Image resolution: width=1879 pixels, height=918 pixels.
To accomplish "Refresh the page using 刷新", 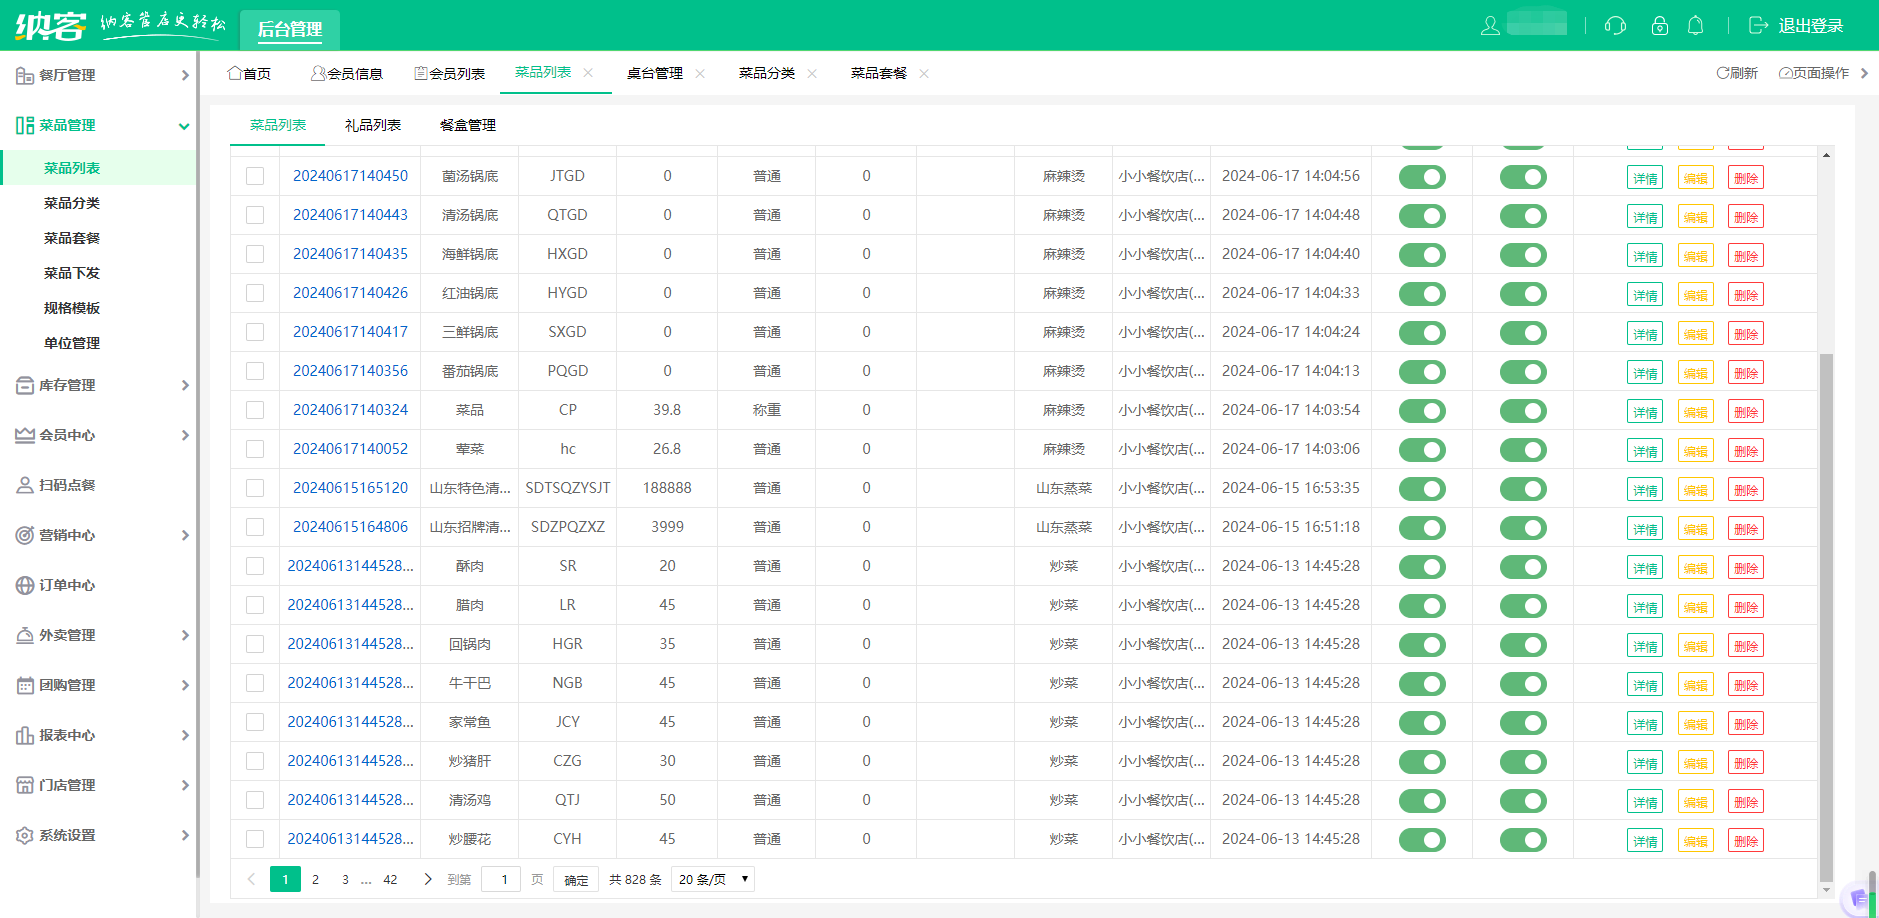I will [1737, 73].
